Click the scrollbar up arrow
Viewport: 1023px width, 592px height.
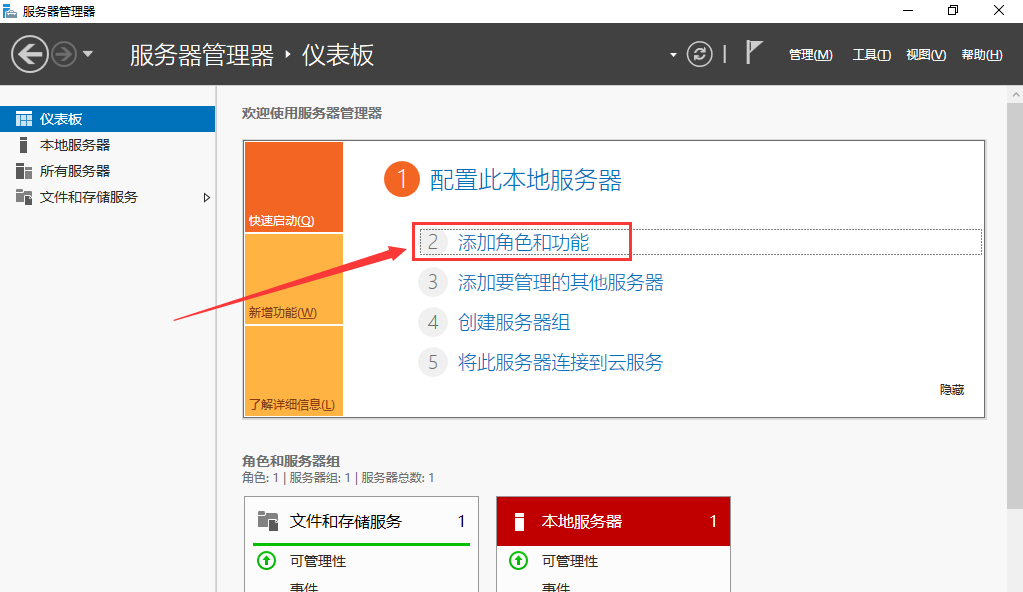click(x=1015, y=95)
